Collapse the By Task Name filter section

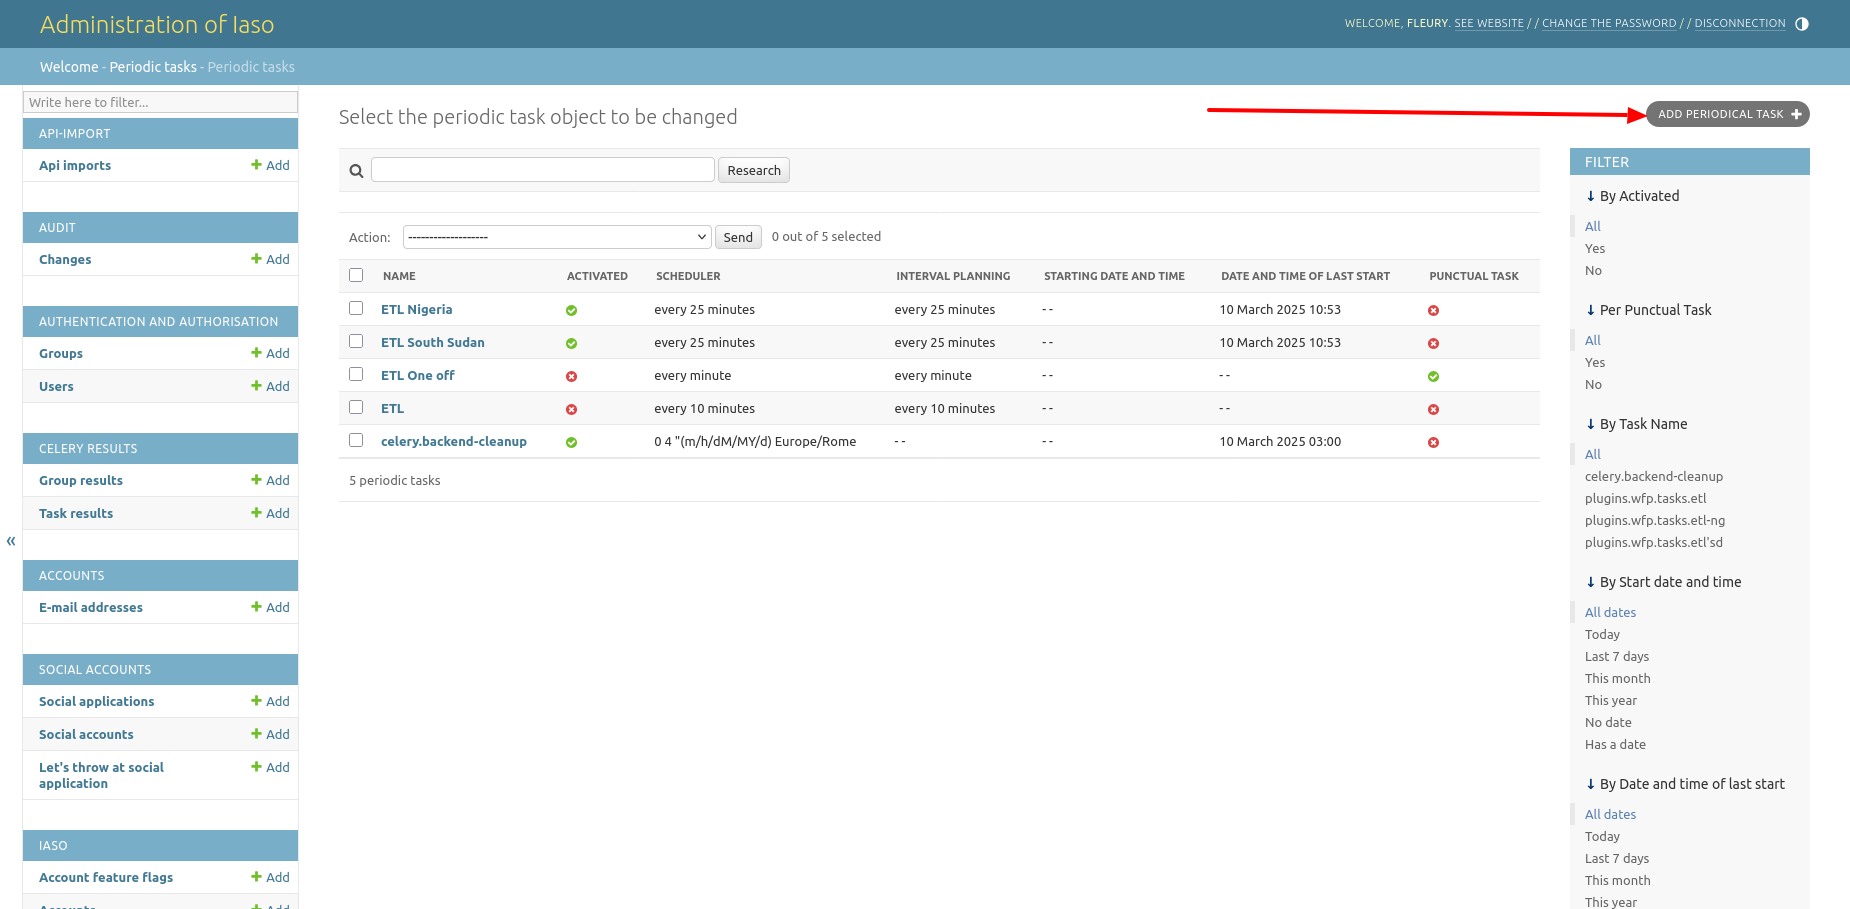click(1636, 424)
